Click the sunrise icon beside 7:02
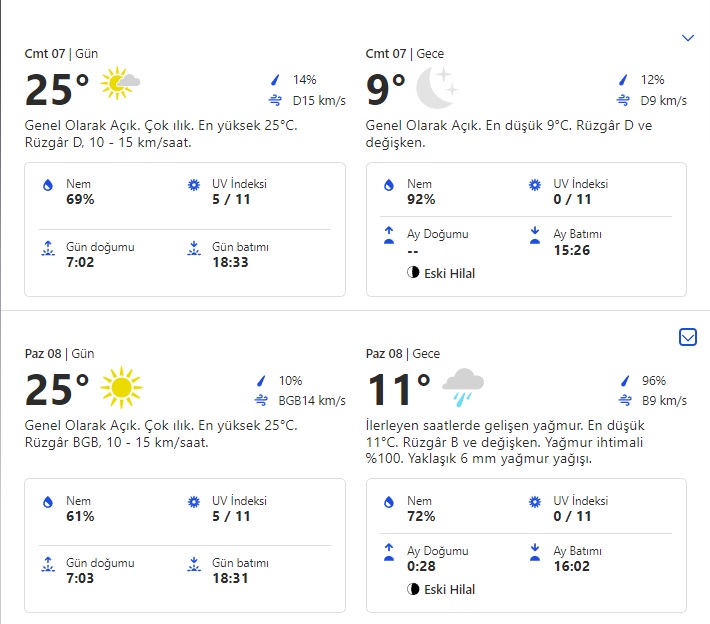The image size is (710, 624). point(46,249)
